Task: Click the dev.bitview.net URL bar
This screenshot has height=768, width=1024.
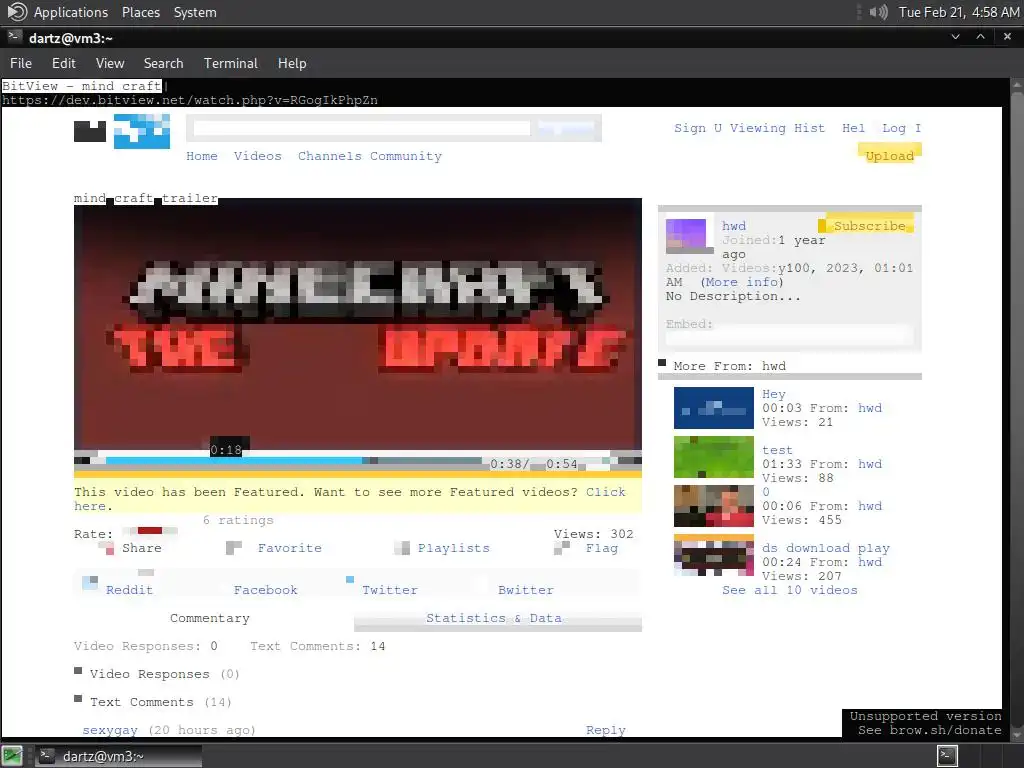Action: click(x=190, y=100)
